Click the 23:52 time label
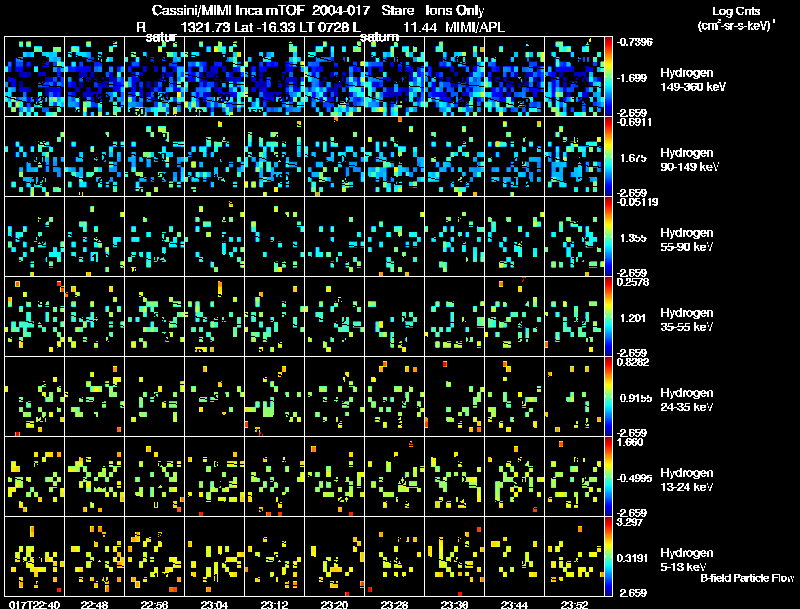The width and height of the screenshot is (800, 609). (x=574, y=604)
